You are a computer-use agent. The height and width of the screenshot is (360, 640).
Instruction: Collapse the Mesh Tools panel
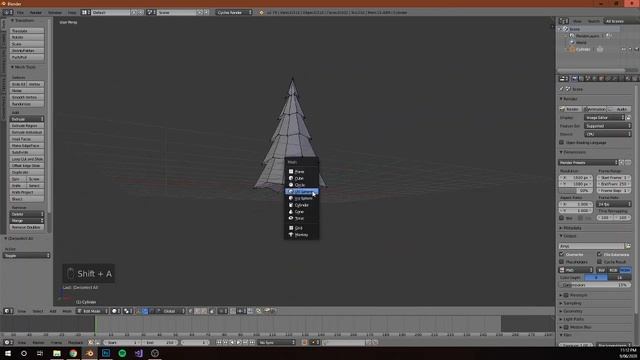[x=23, y=67]
